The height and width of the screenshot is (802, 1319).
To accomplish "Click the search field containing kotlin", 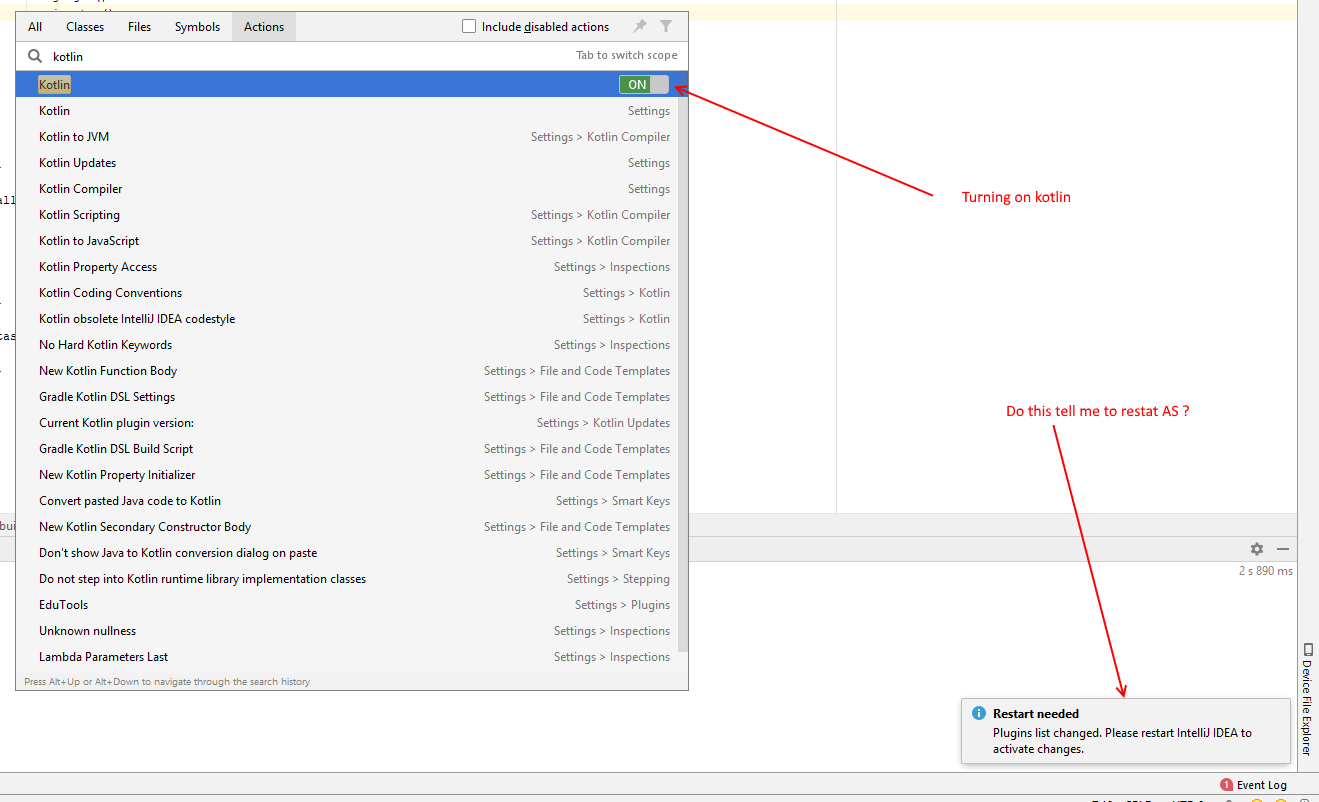I will point(300,57).
